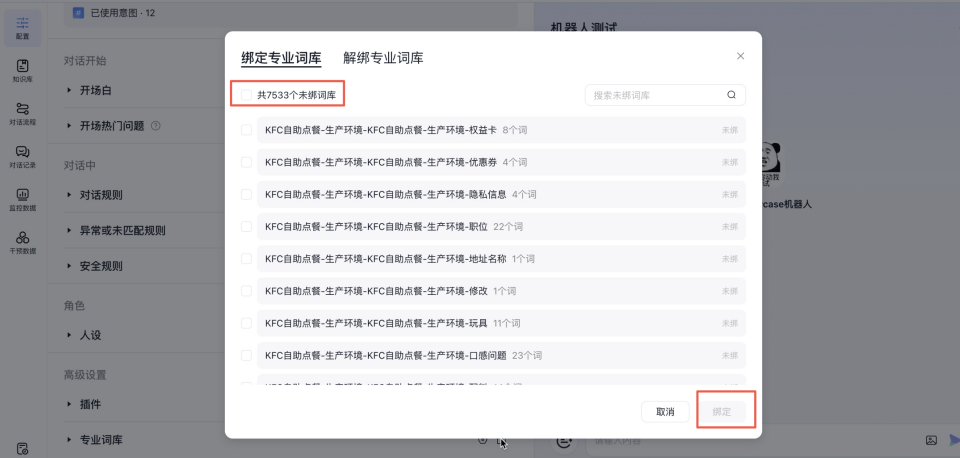960x458 pixels.
Task: Click the panda avatar in 机器人测试 panel
Action: pyautogui.click(x=769, y=165)
